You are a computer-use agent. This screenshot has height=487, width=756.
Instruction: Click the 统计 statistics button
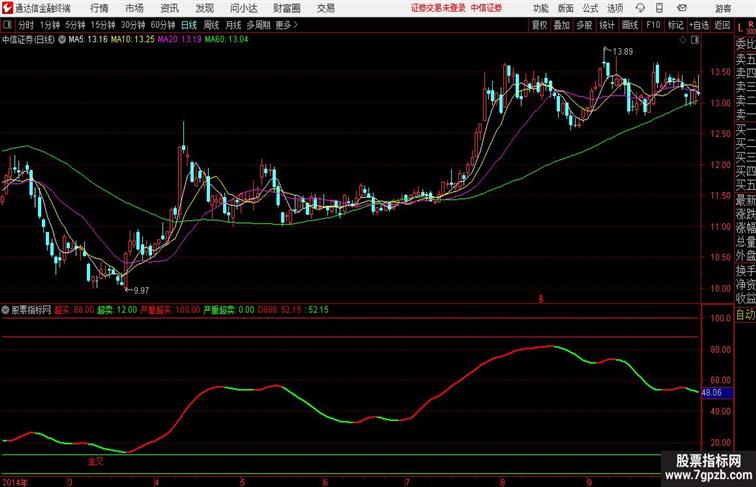click(x=607, y=25)
